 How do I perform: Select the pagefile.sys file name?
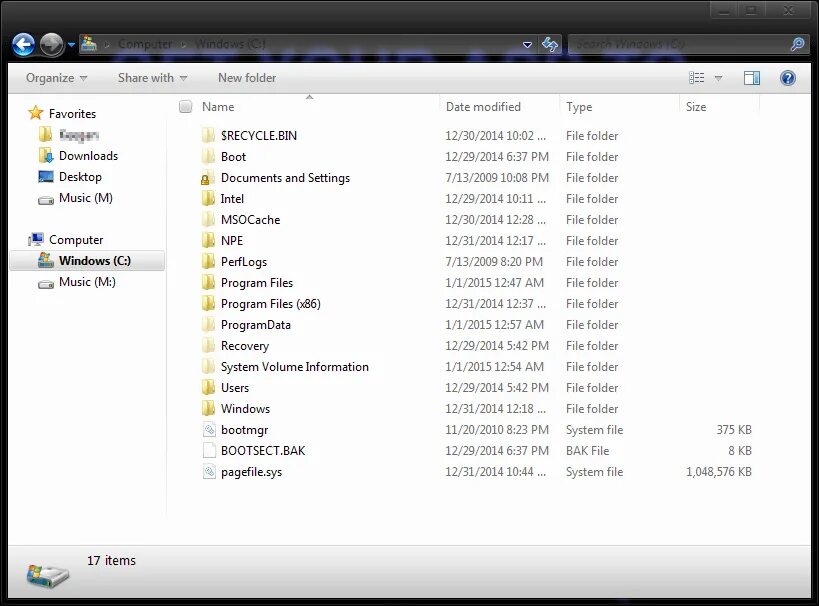251,472
